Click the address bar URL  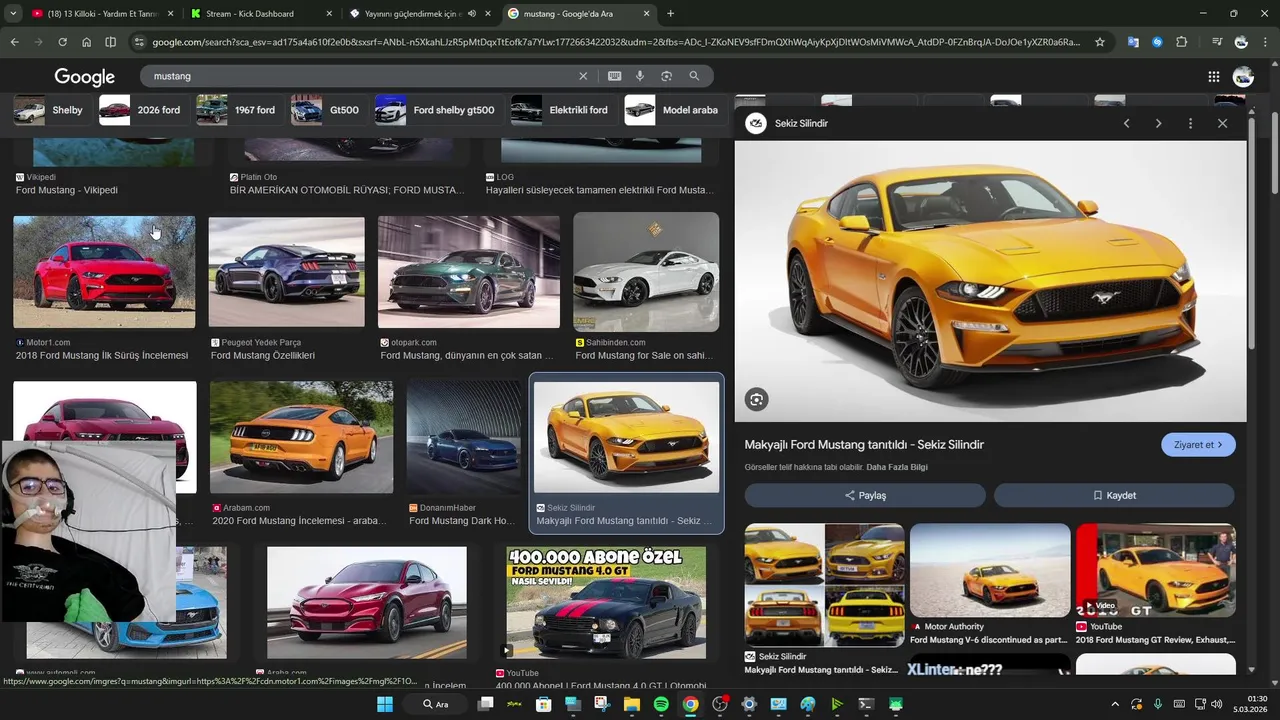(615, 42)
